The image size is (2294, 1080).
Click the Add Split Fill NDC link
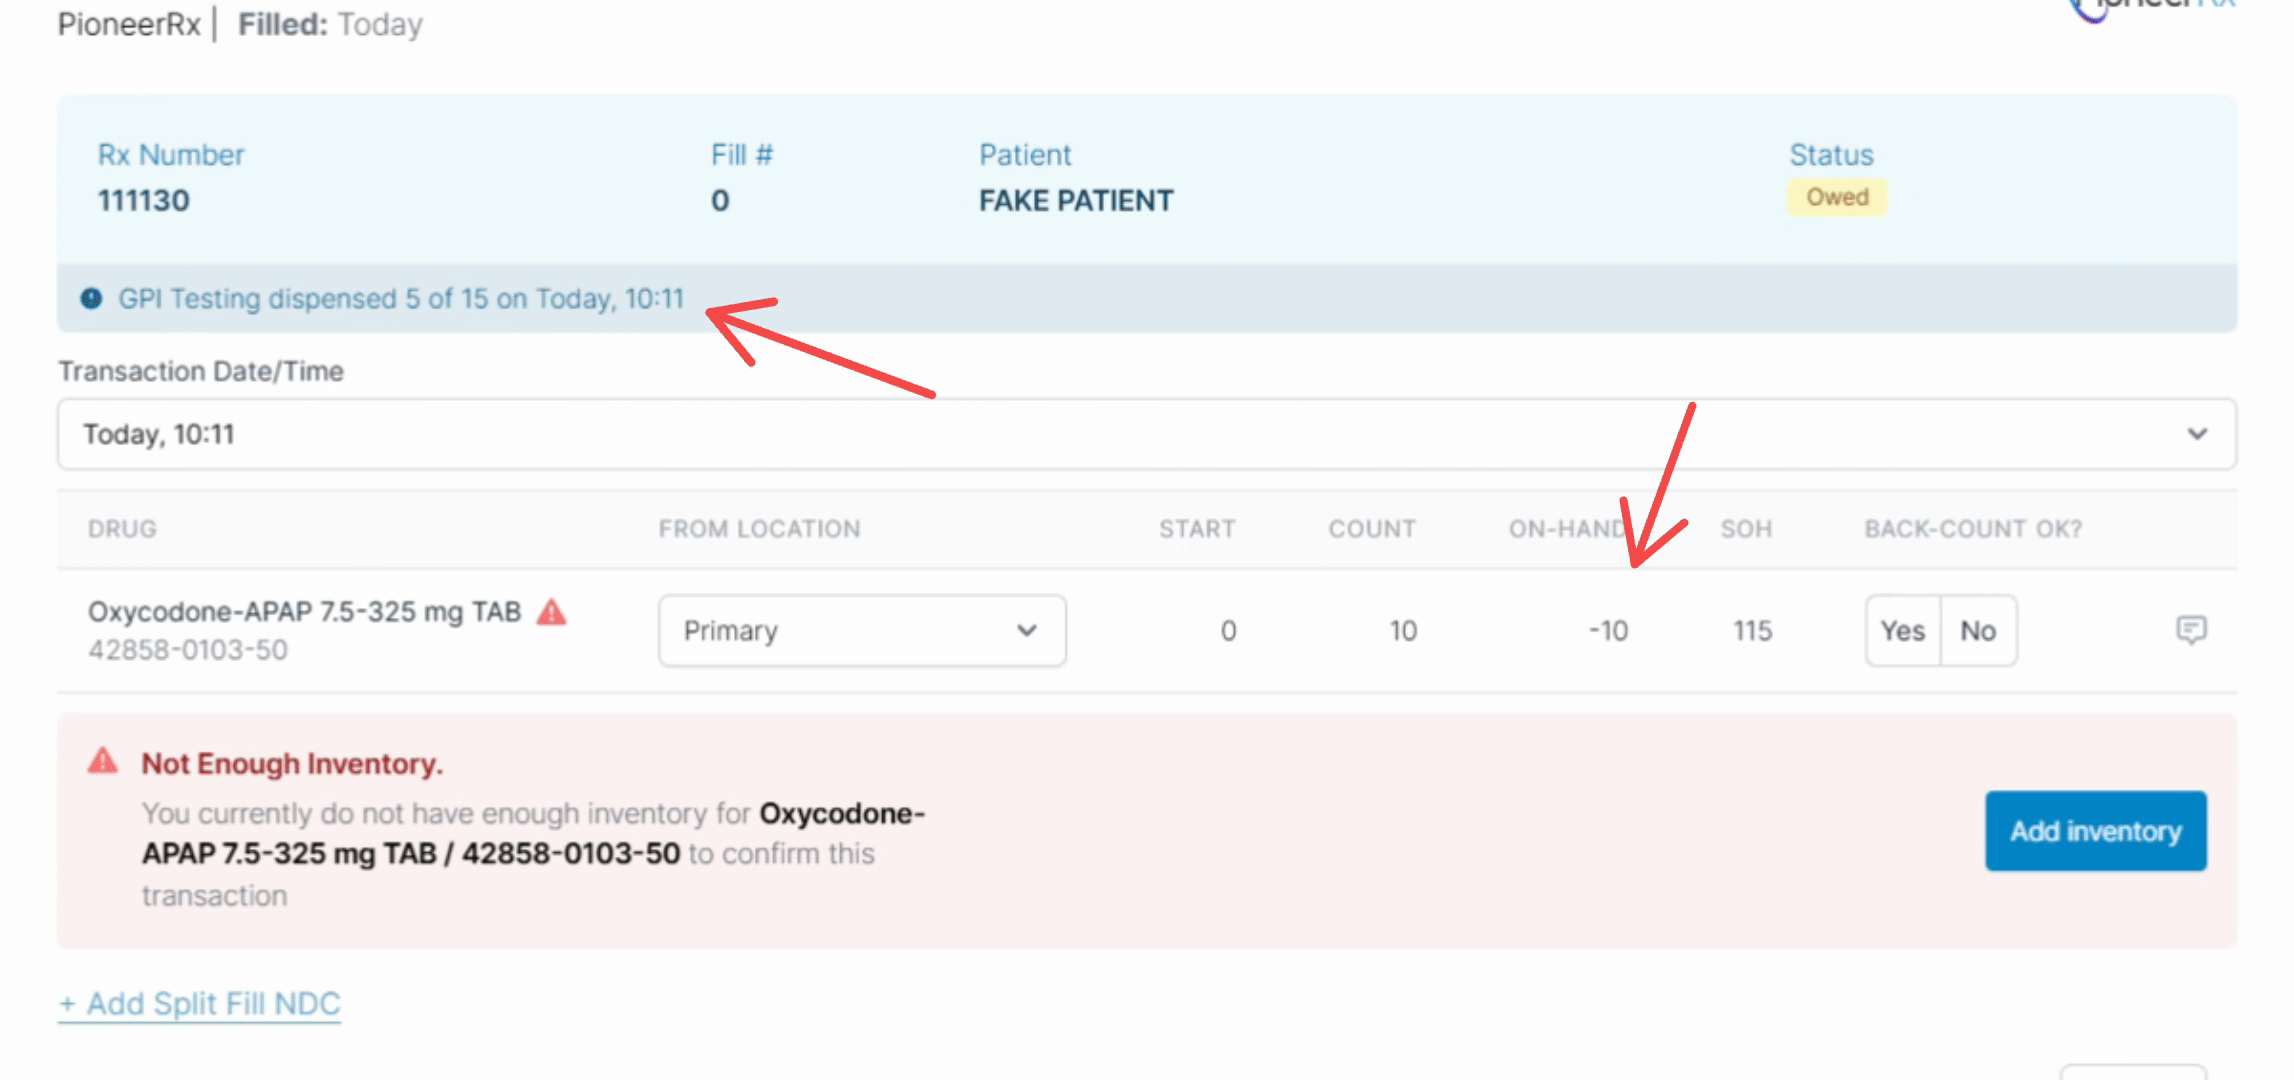pyautogui.click(x=200, y=1003)
